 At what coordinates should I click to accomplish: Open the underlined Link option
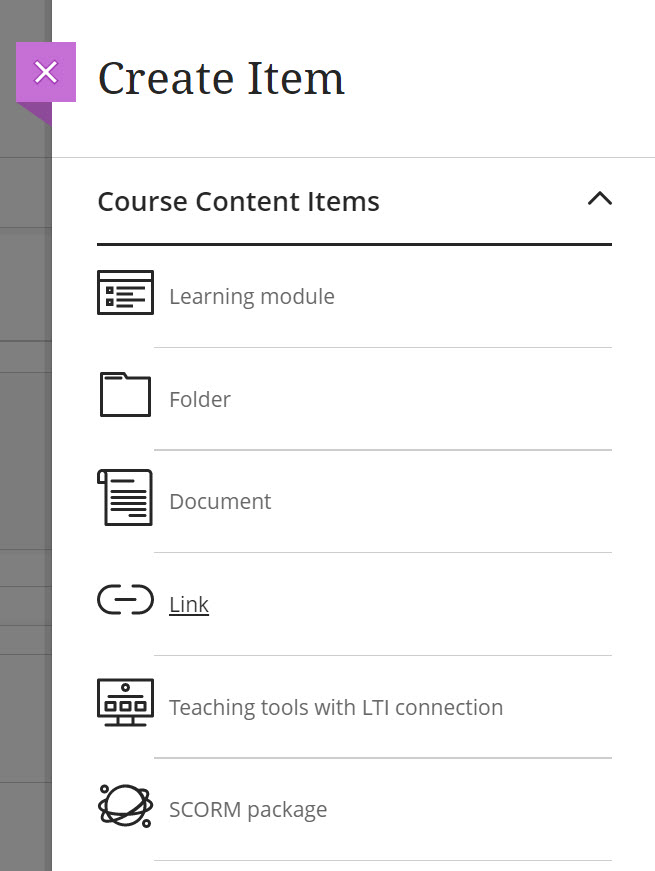coord(189,605)
